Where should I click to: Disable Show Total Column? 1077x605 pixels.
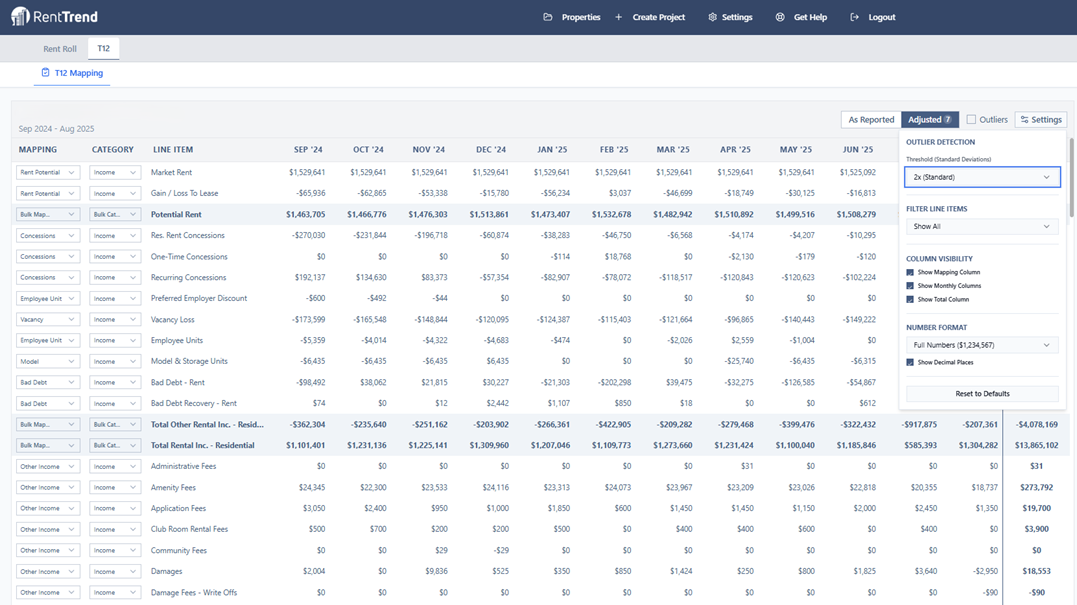909,300
